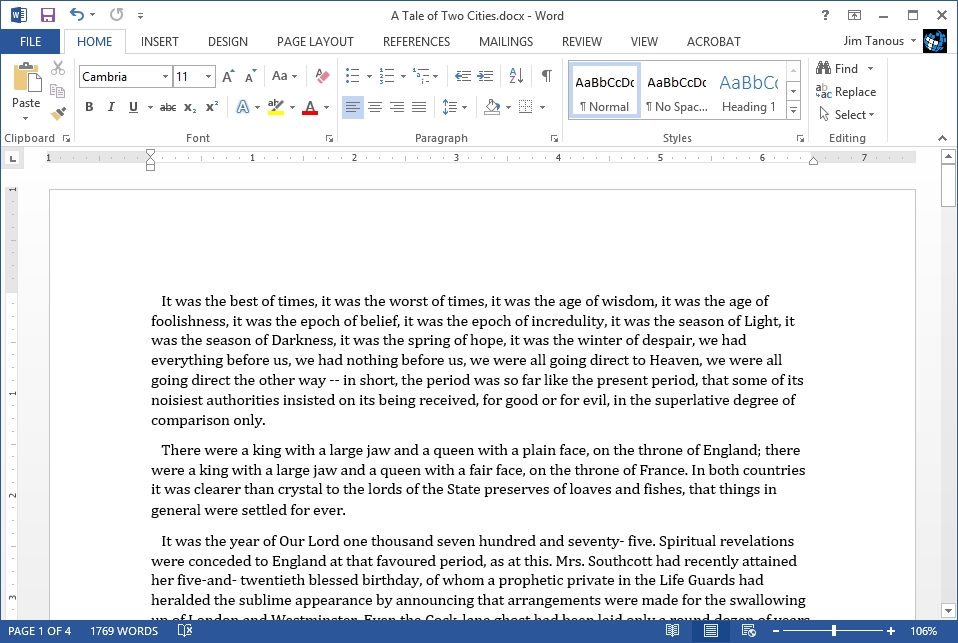Apply the No Spacing style
958x643 pixels.
point(677,90)
